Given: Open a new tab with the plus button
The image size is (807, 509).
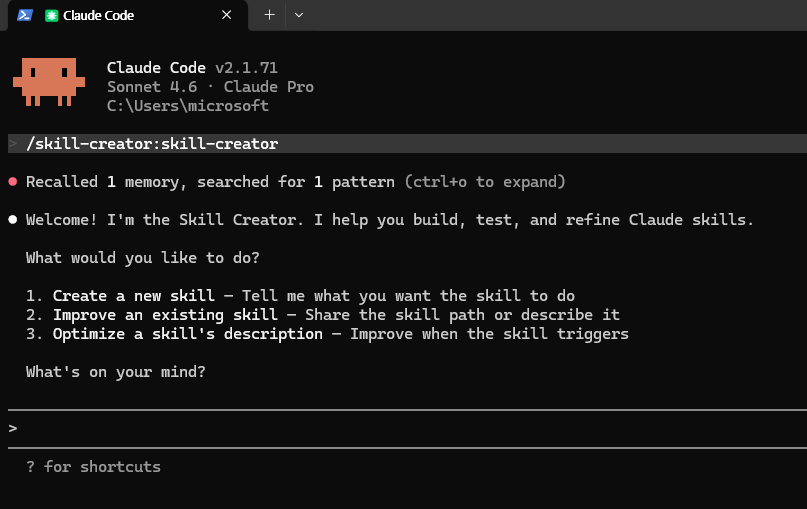Looking at the screenshot, I should pyautogui.click(x=269, y=15).
